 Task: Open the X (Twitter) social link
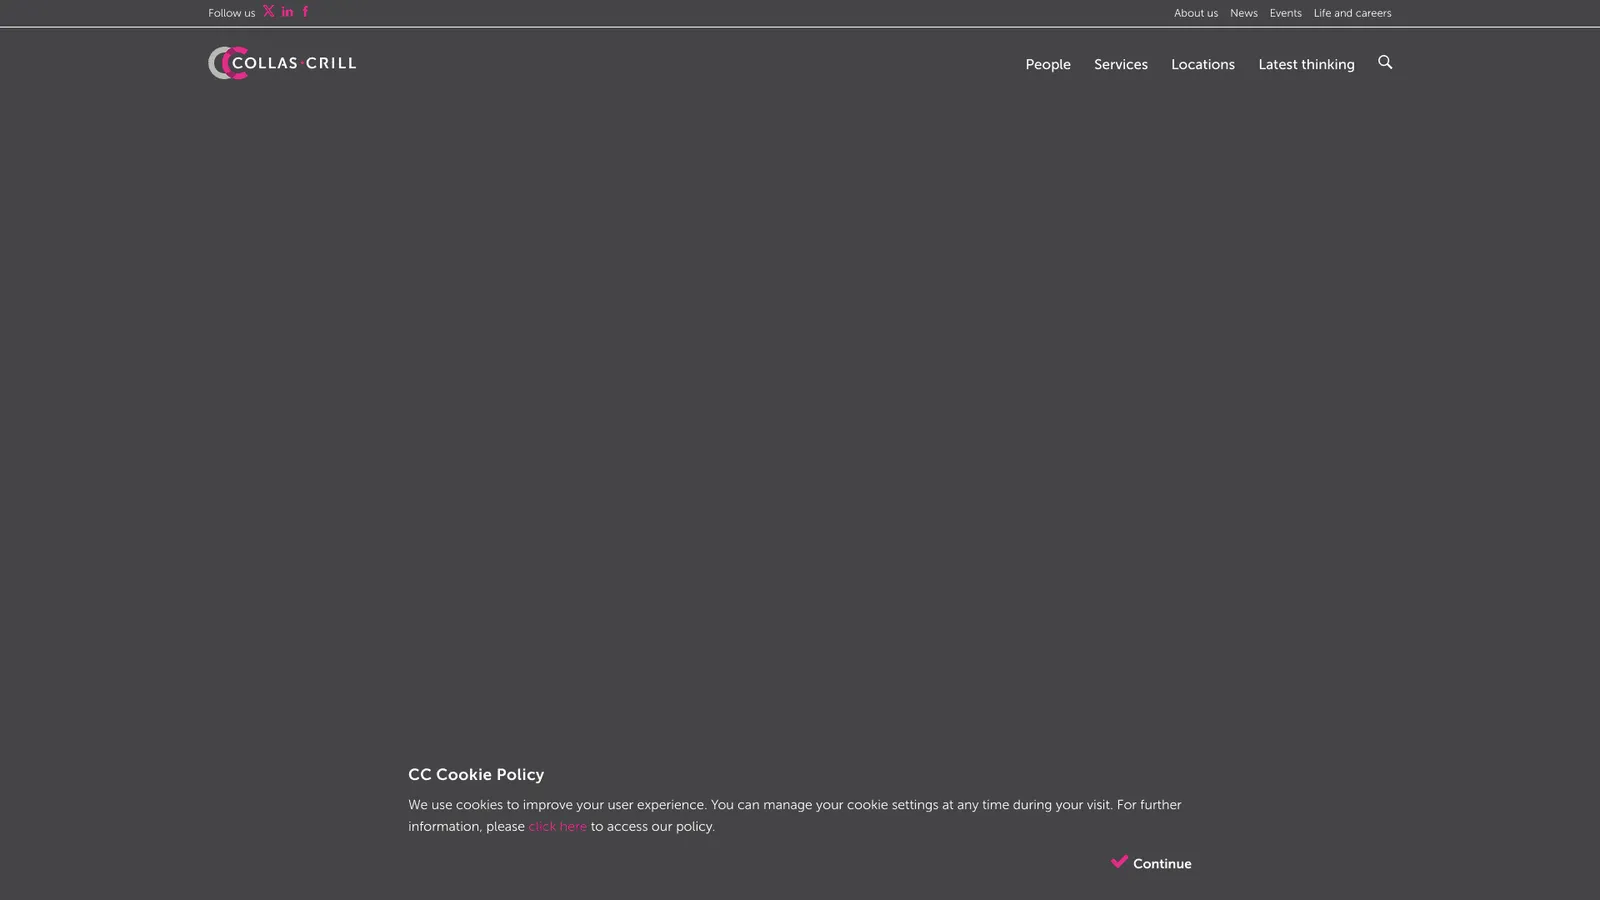point(268,12)
